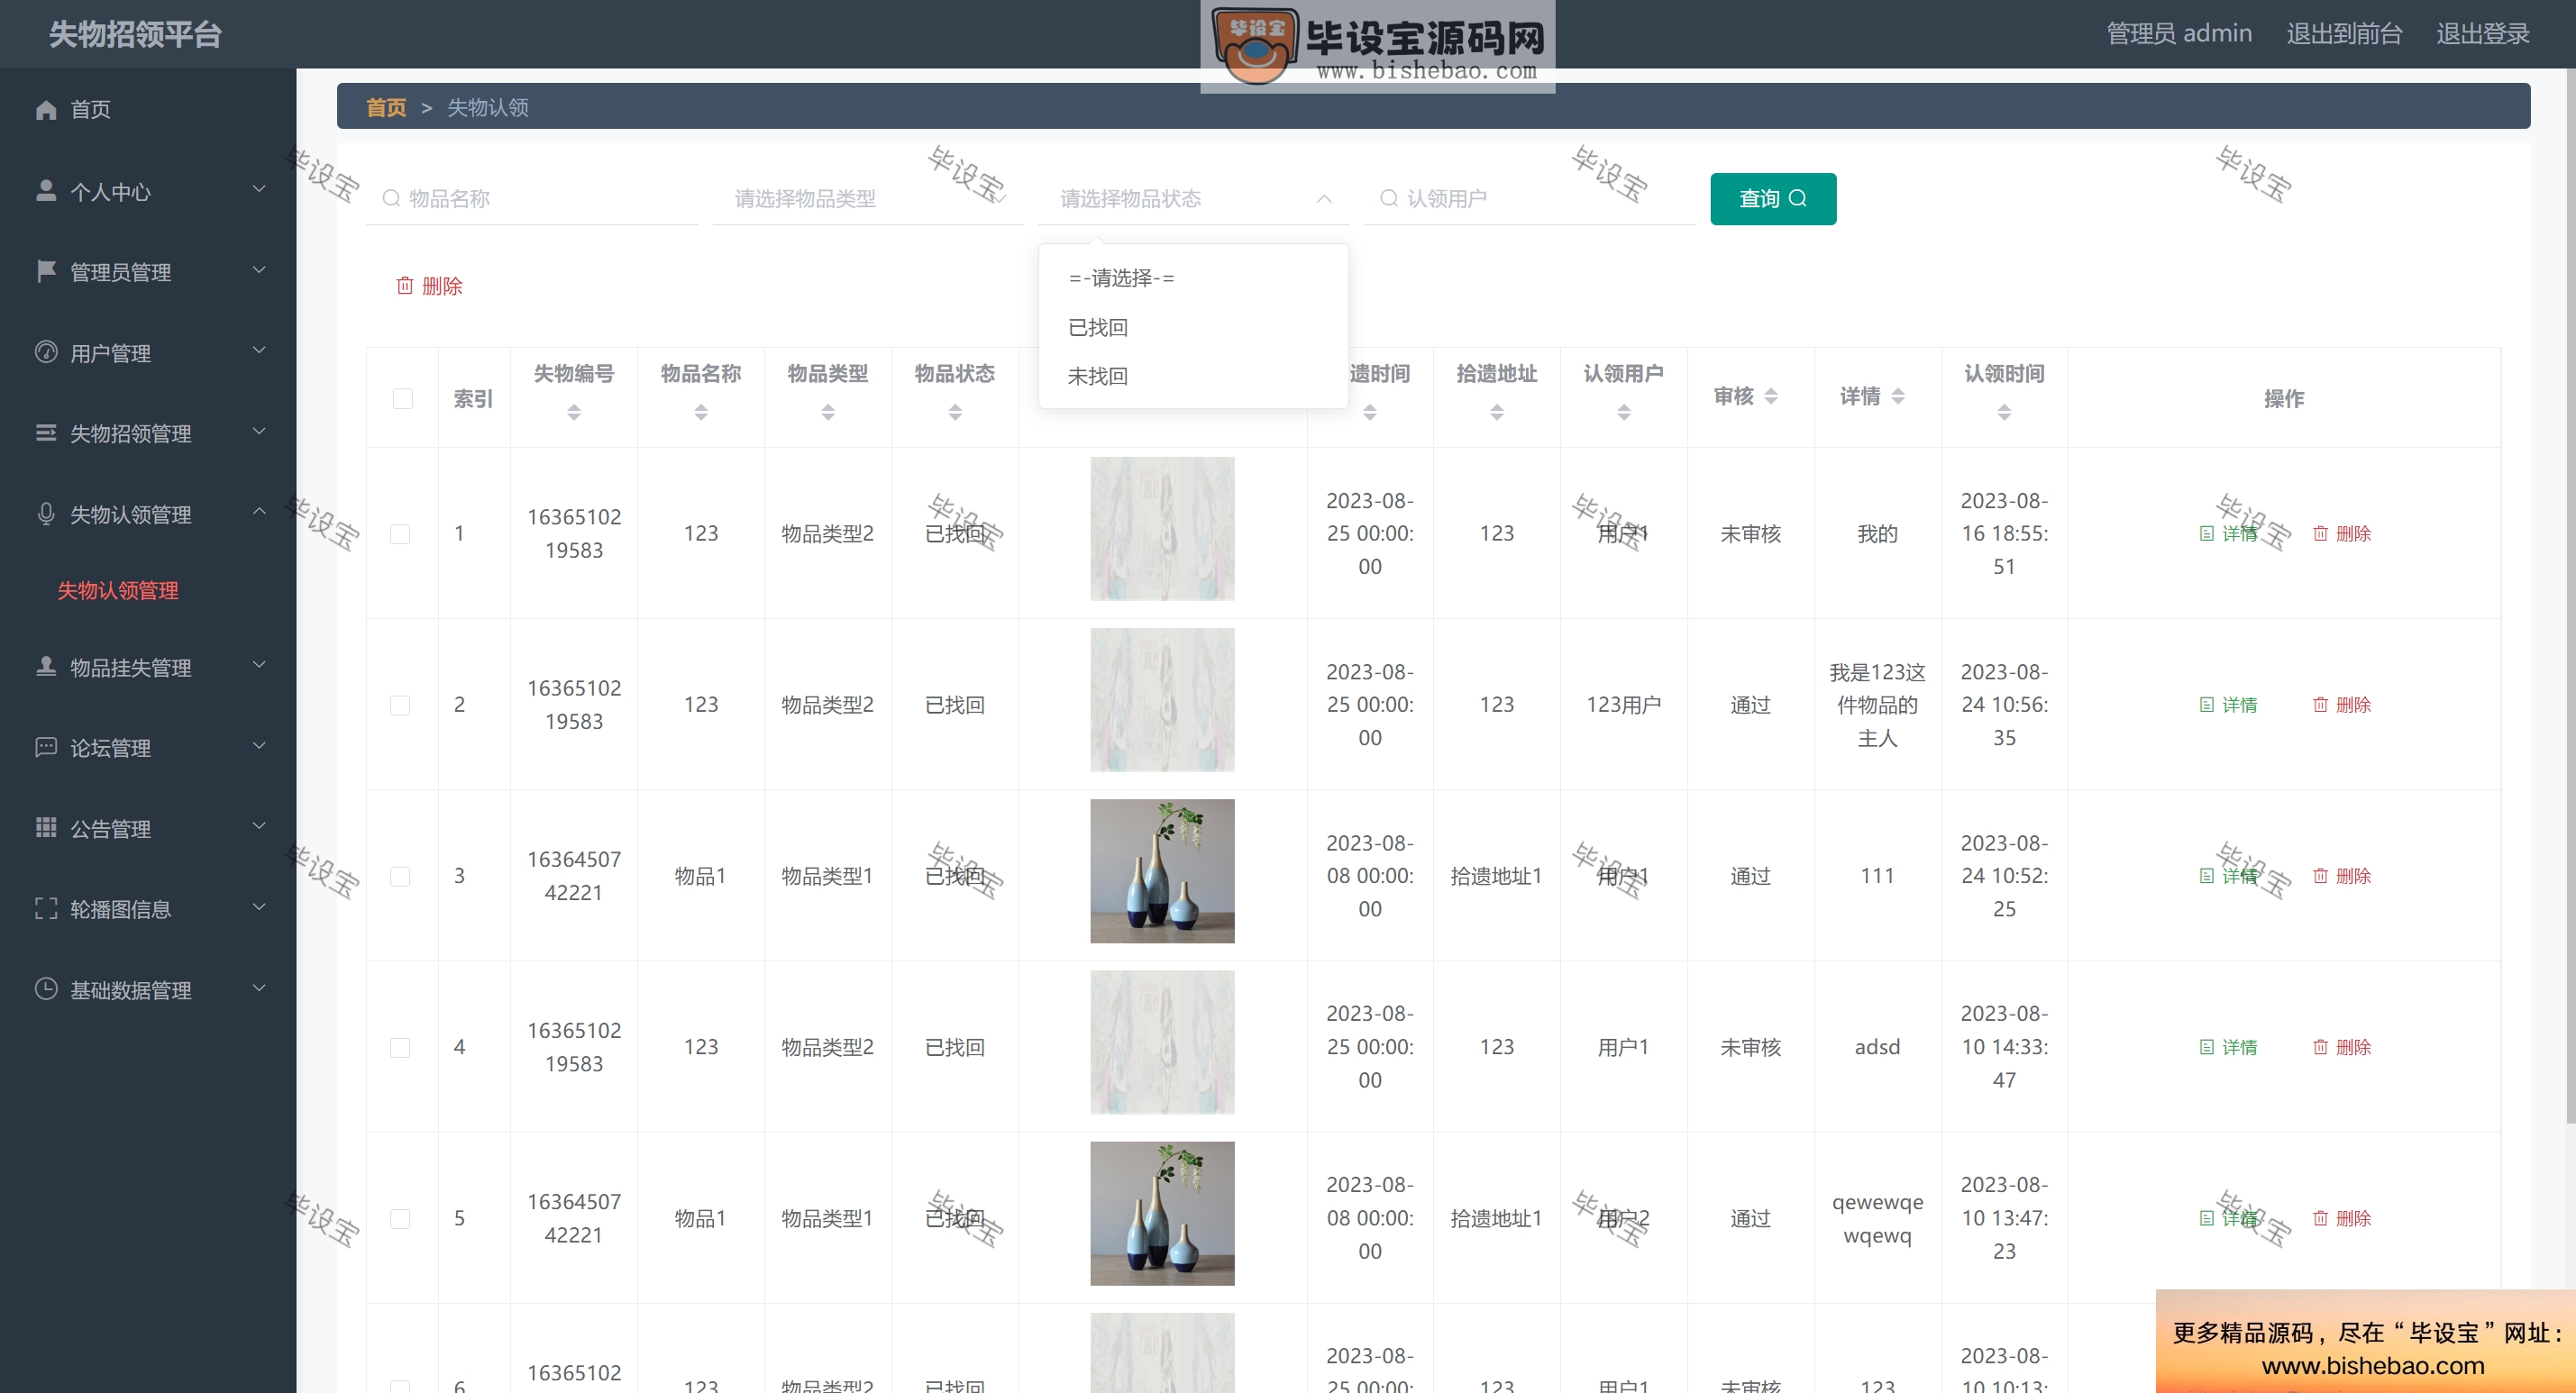Click the icon beside 用户管理
2576x1393 pixels.
click(x=46, y=352)
